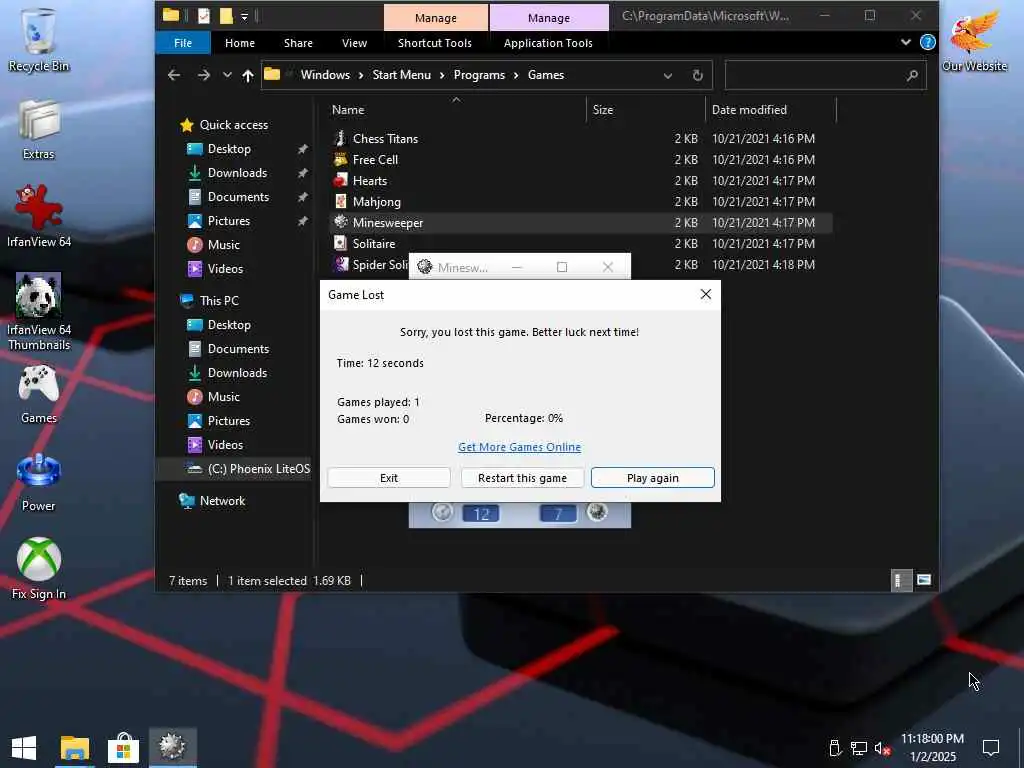Click Restart this game button

click(x=522, y=477)
